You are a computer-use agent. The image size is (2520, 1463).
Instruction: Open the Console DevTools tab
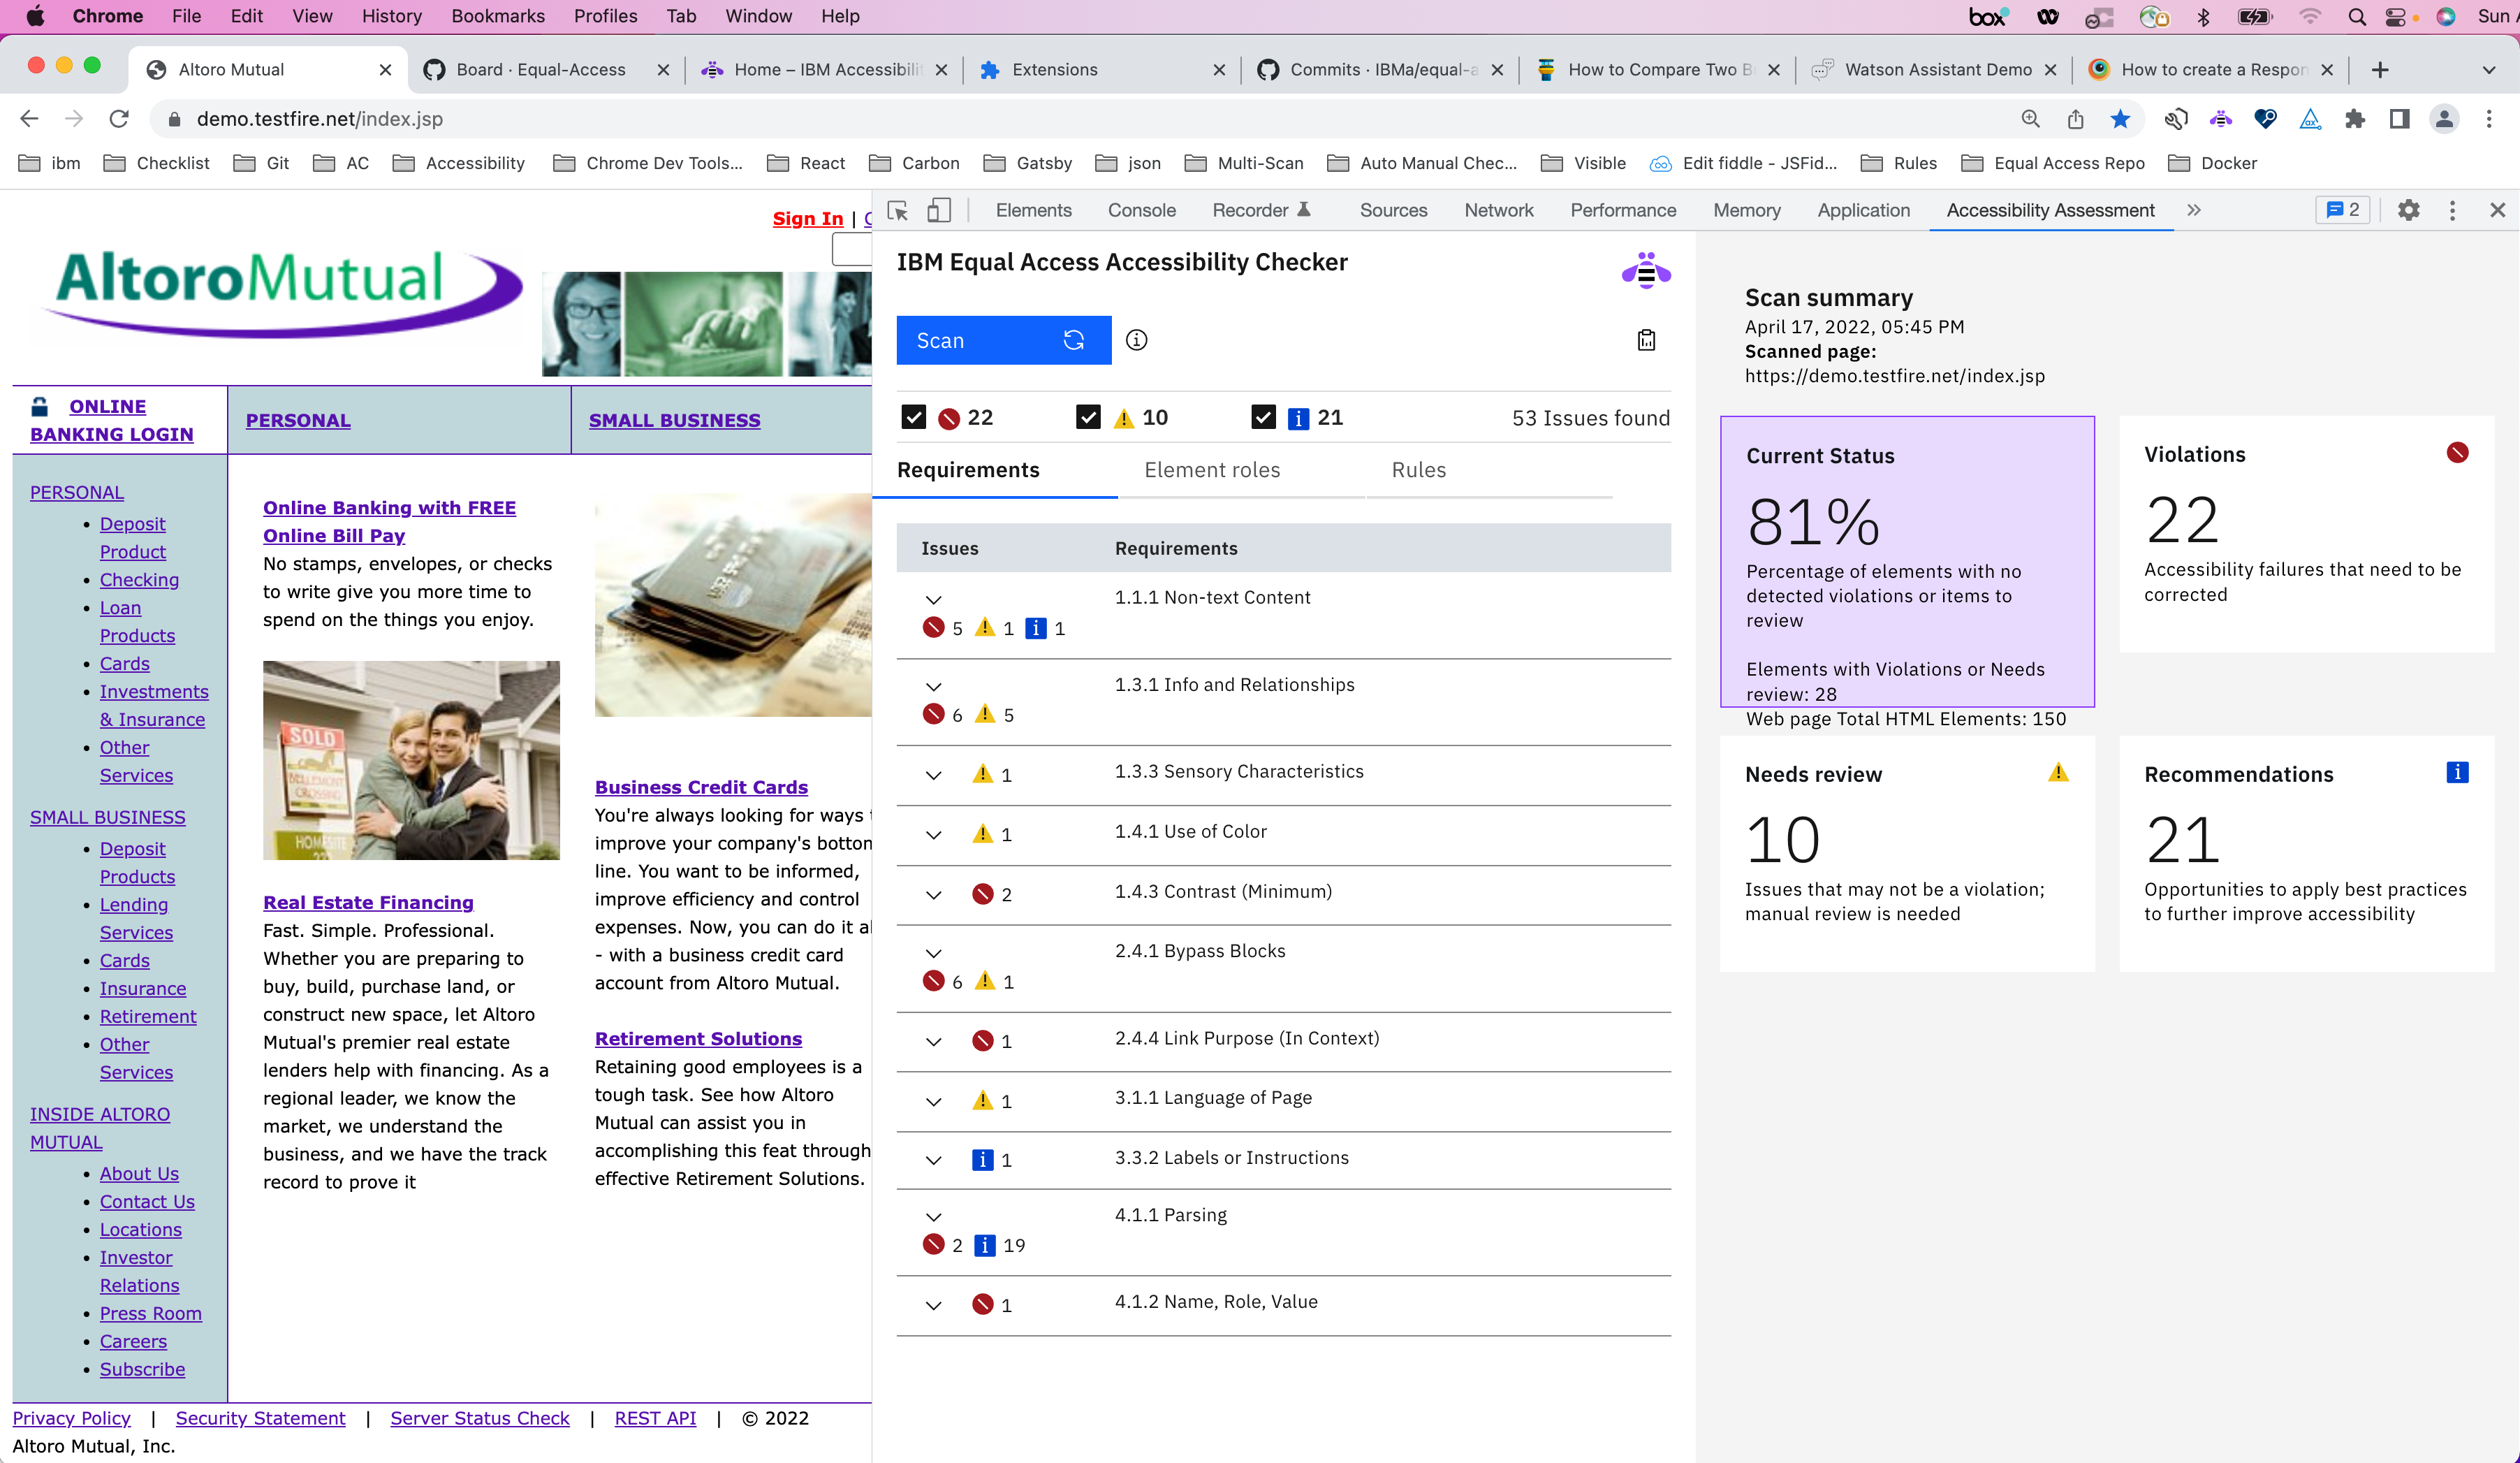tap(1141, 210)
